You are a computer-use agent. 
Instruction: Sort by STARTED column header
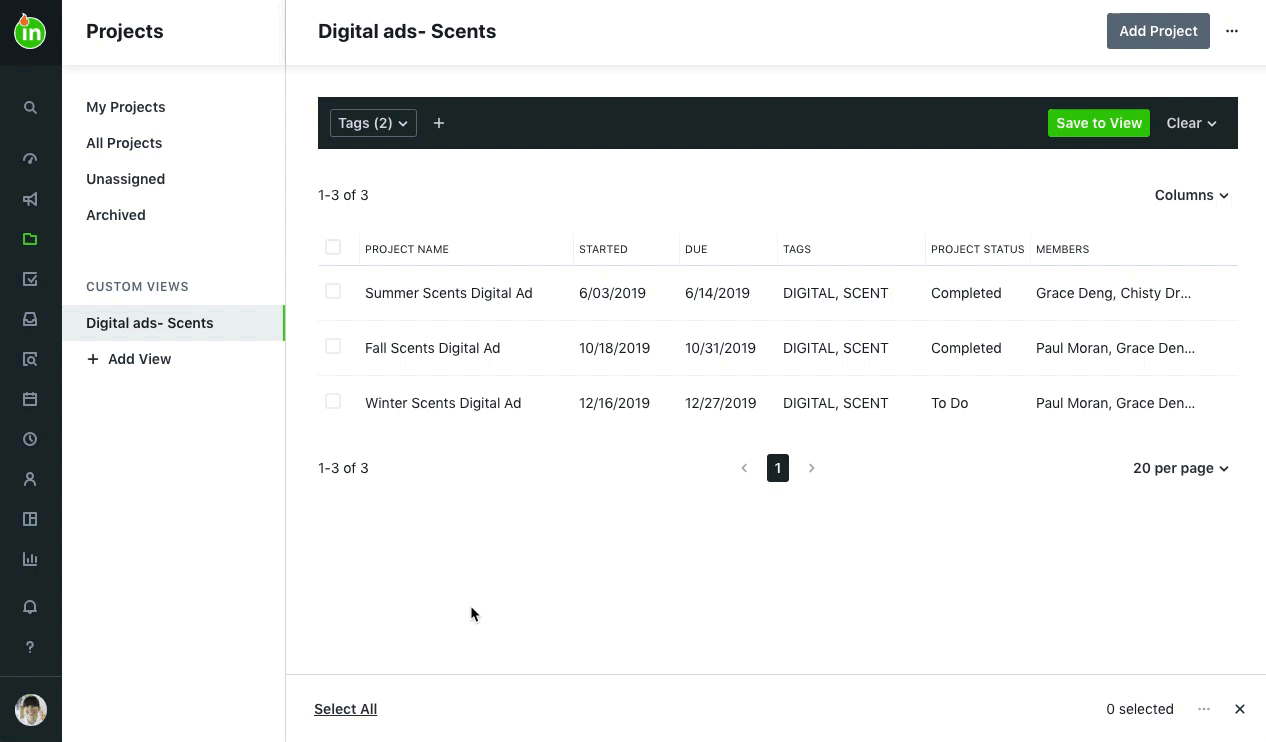(x=603, y=249)
